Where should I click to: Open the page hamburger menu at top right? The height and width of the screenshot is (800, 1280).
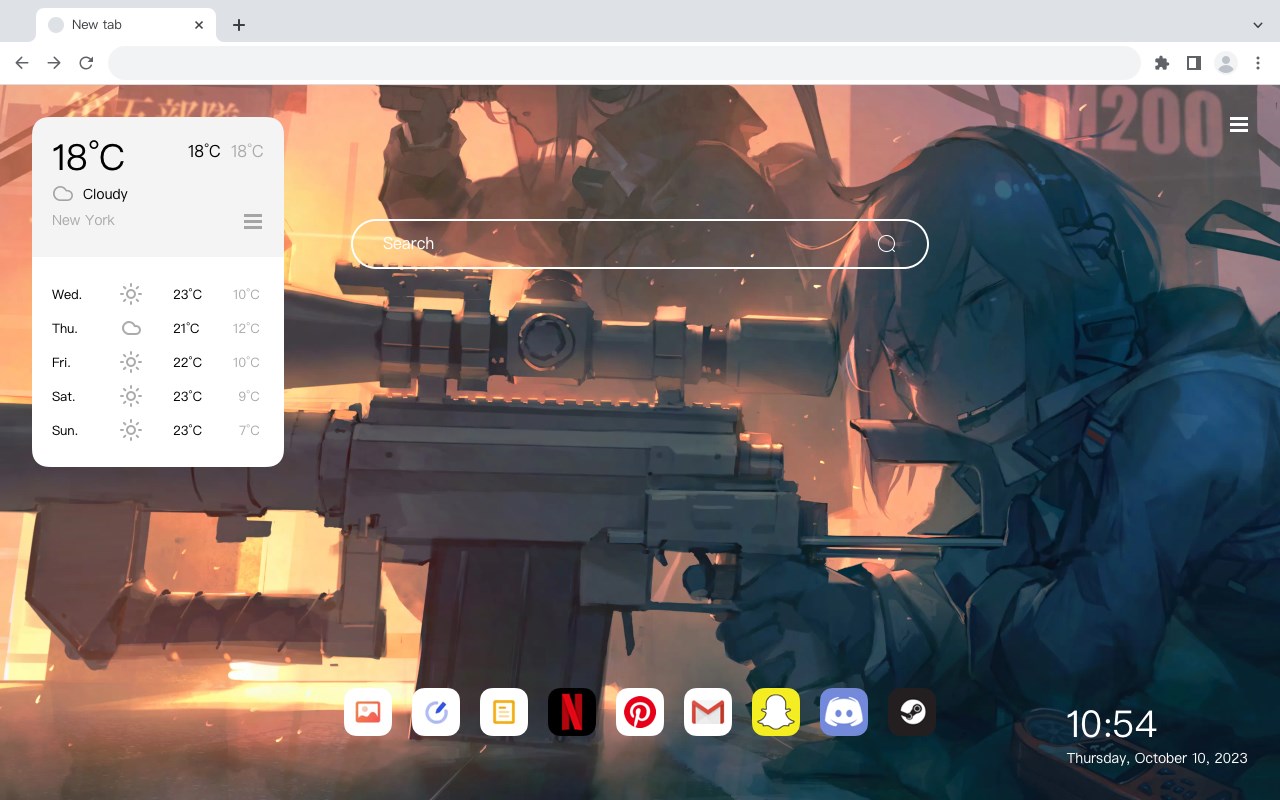point(1239,125)
